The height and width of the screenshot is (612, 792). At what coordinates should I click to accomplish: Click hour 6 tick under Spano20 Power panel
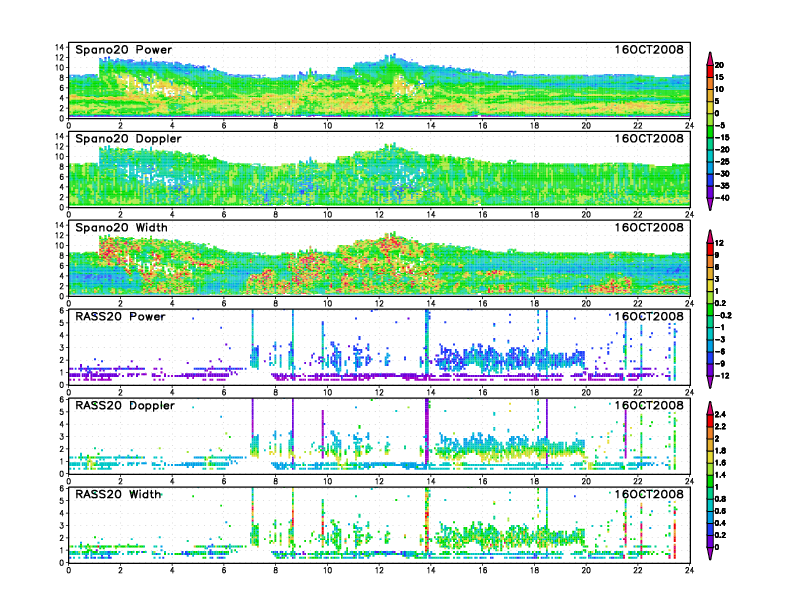(224, 126)
